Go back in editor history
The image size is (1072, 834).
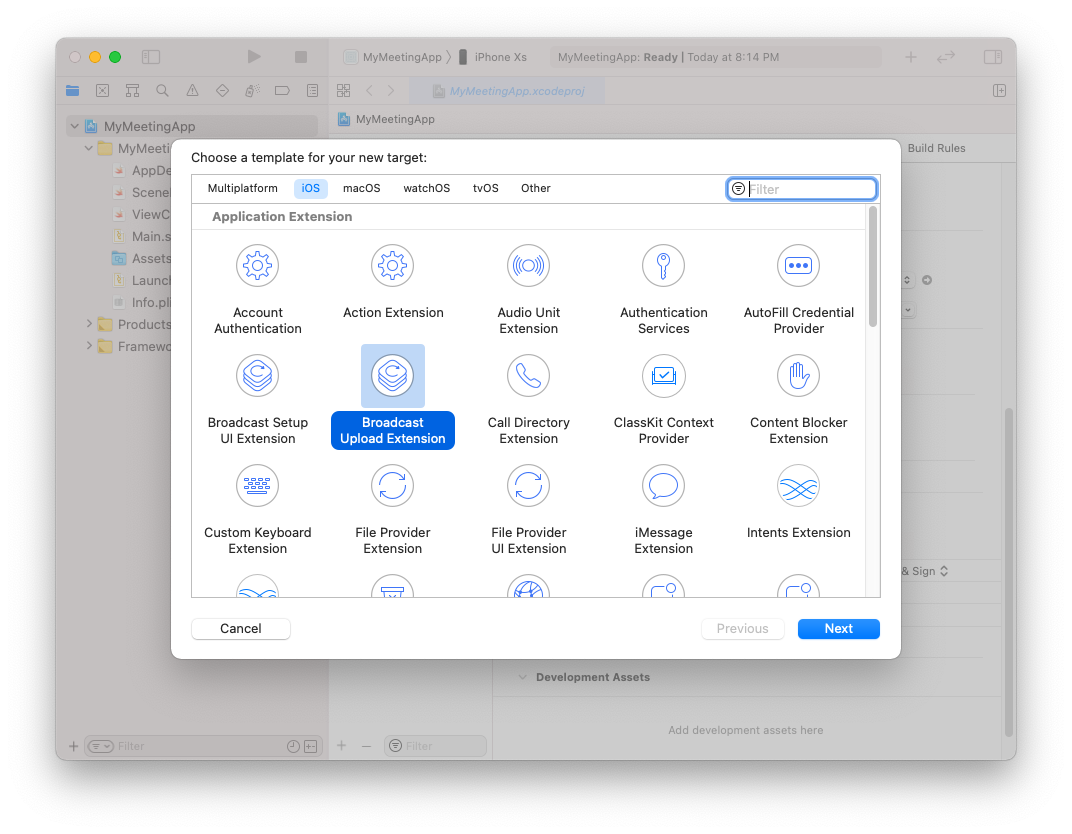pyautogui.click(x=369, y=90)
